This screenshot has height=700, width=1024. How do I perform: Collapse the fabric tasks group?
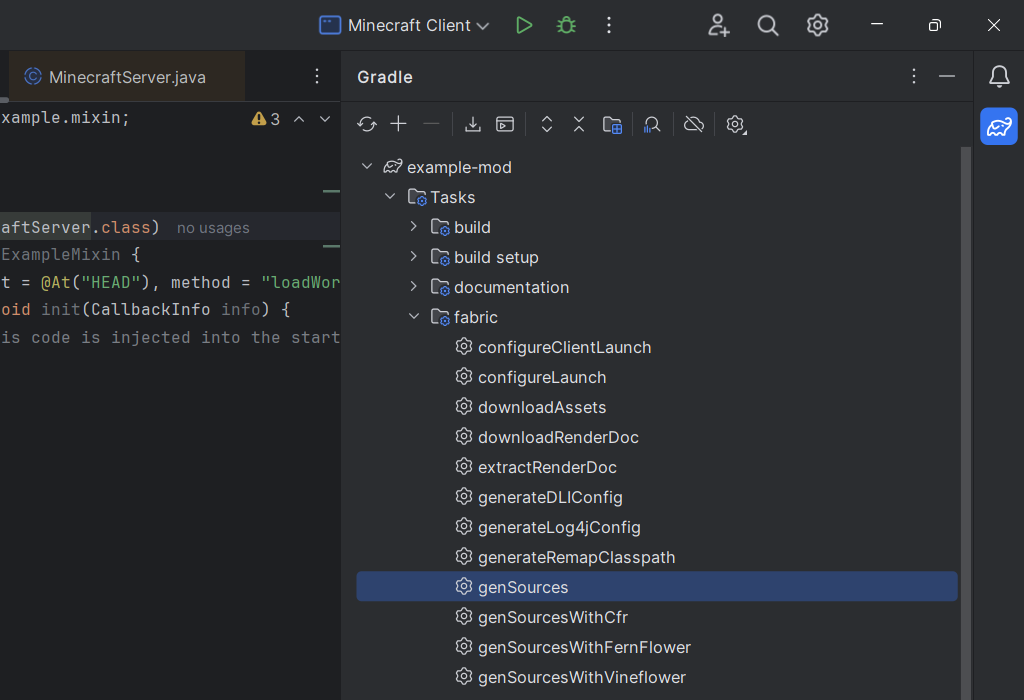point(413,316)
